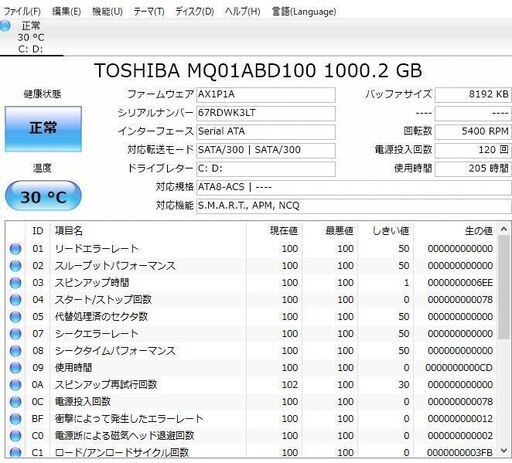Open the 機能(U) menu
The width and height of the screenshot is (512, 463).
107,11
